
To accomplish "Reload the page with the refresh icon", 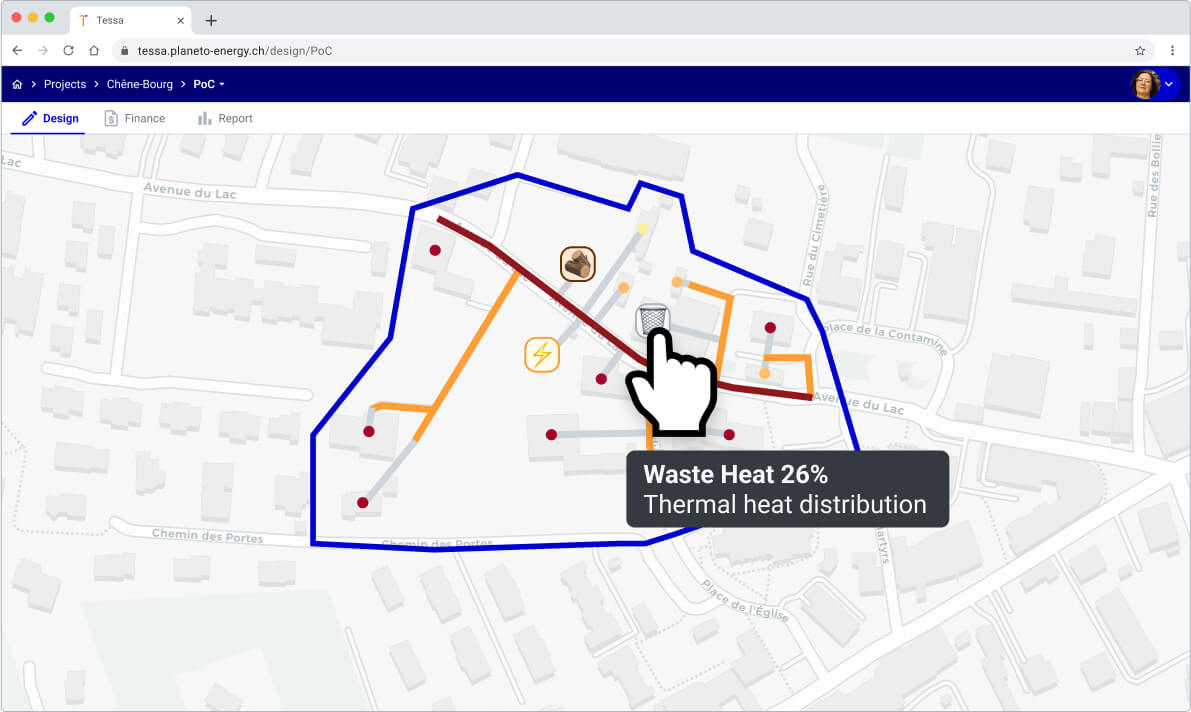I will coord(67,49).
